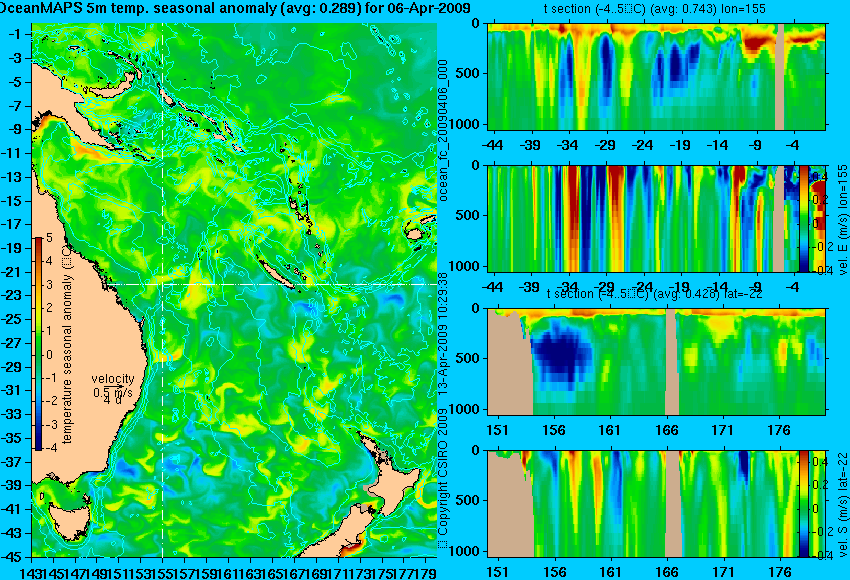Click the '1000' depth tick on lat=-22 temperature section
The height and width of the screenshot is (580, 850).
(x=466, y=409)
